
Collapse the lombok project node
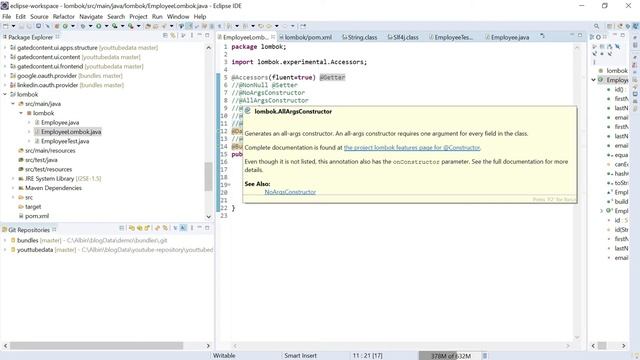pos(5,94)
